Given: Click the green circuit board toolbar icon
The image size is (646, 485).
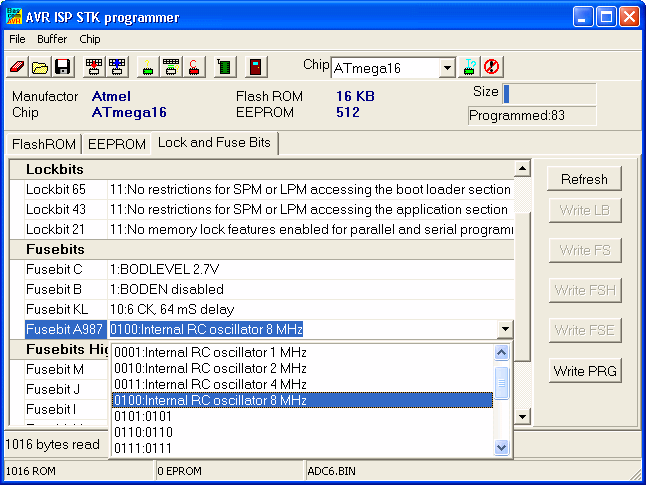Looking at the screenshot, I should (225, 67).
